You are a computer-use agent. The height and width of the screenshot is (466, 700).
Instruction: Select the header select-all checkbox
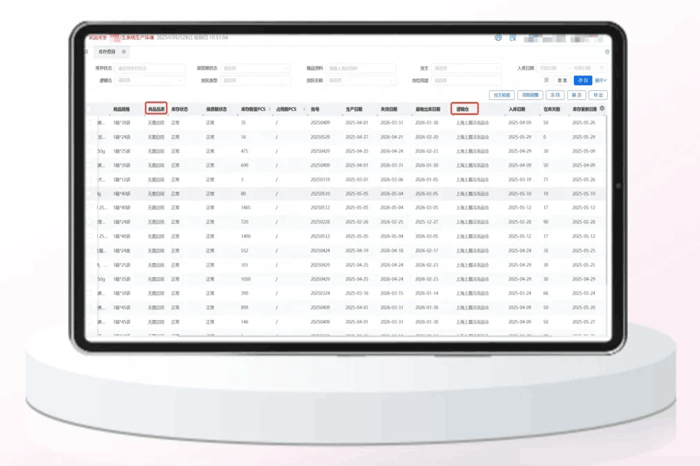90,109
